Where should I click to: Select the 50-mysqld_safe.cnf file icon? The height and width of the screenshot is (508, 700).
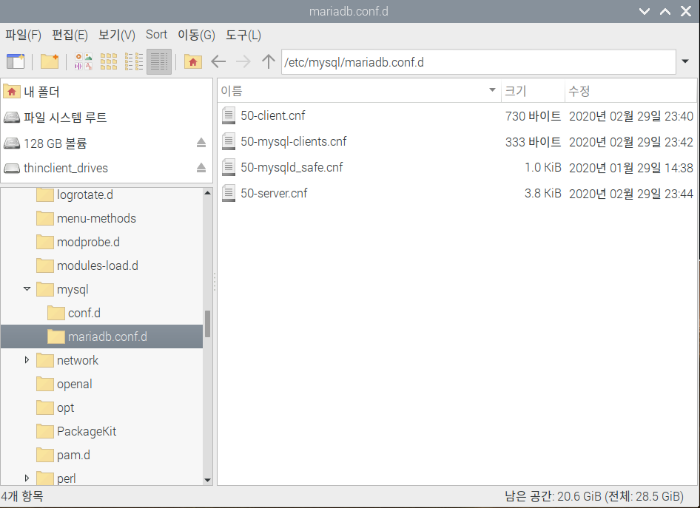(x=229, y=167)
